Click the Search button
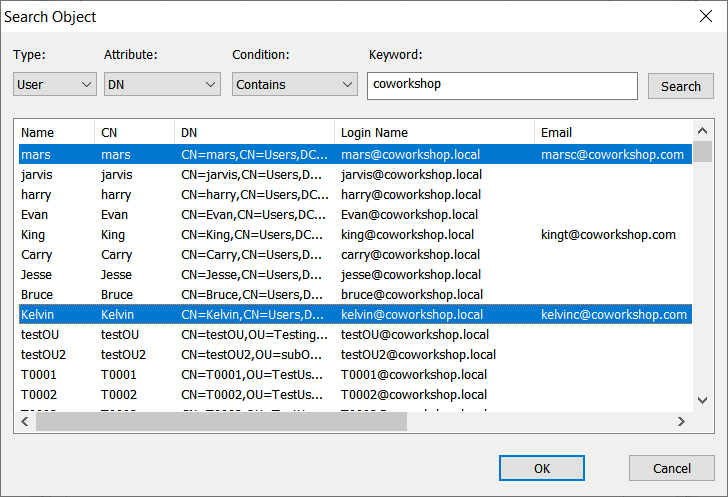The width and height of the screenshot is (728, 497). click(681, 86)
